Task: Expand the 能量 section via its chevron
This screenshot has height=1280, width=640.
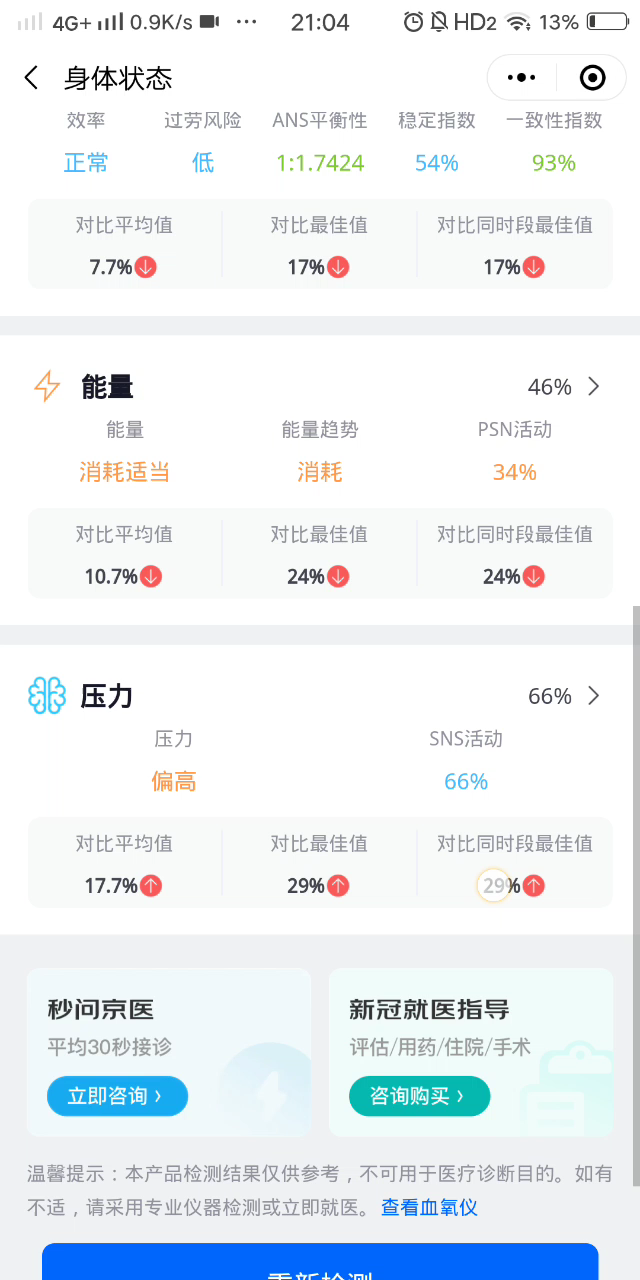Action: point(594,386)
